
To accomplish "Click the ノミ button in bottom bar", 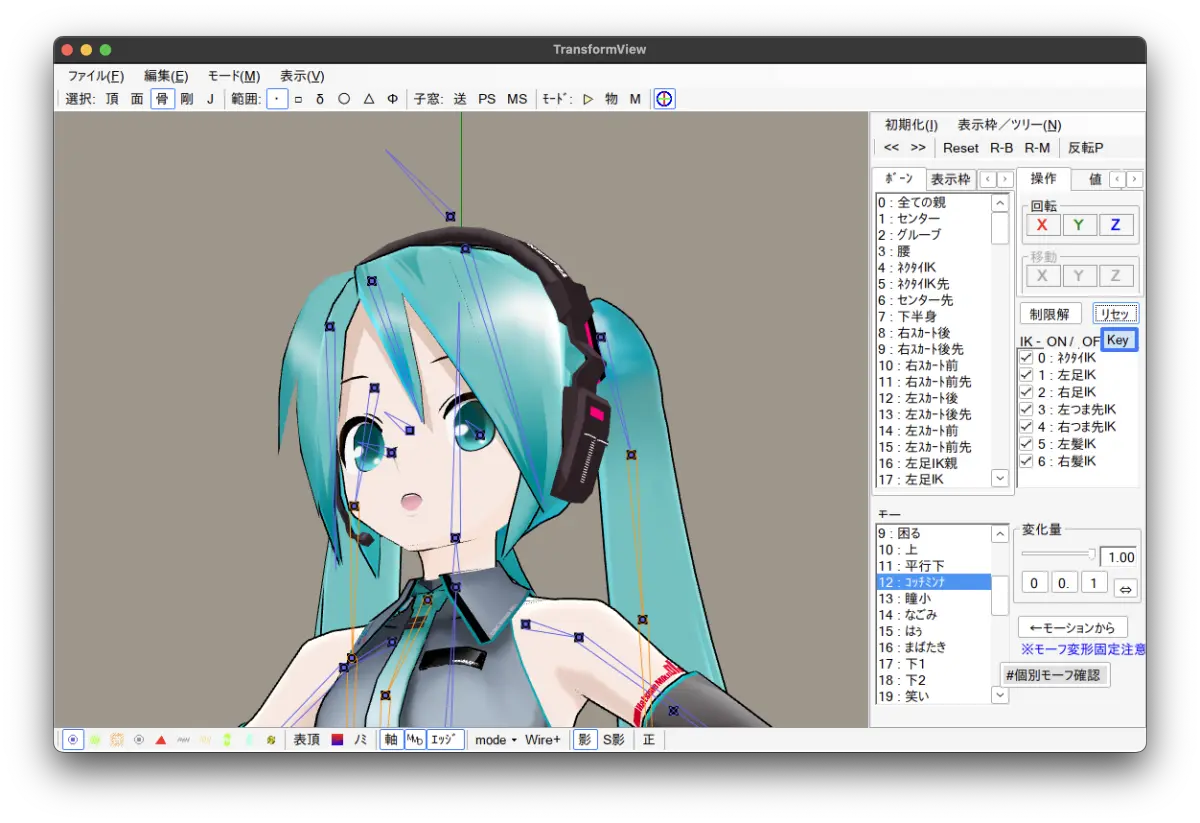I will (360, 740).
